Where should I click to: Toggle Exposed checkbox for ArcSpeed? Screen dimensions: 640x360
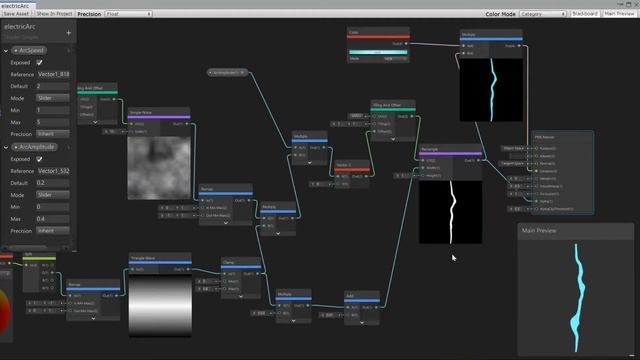pos(39,62)
